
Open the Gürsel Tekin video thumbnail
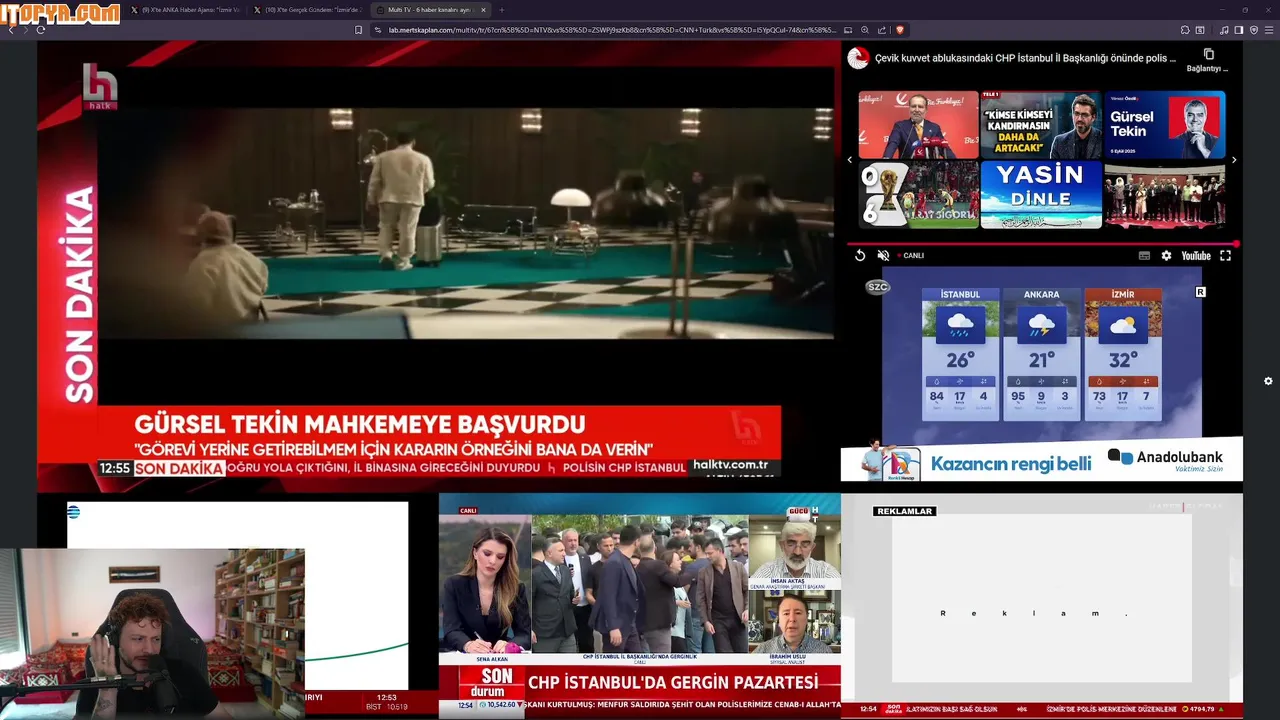1164,125
